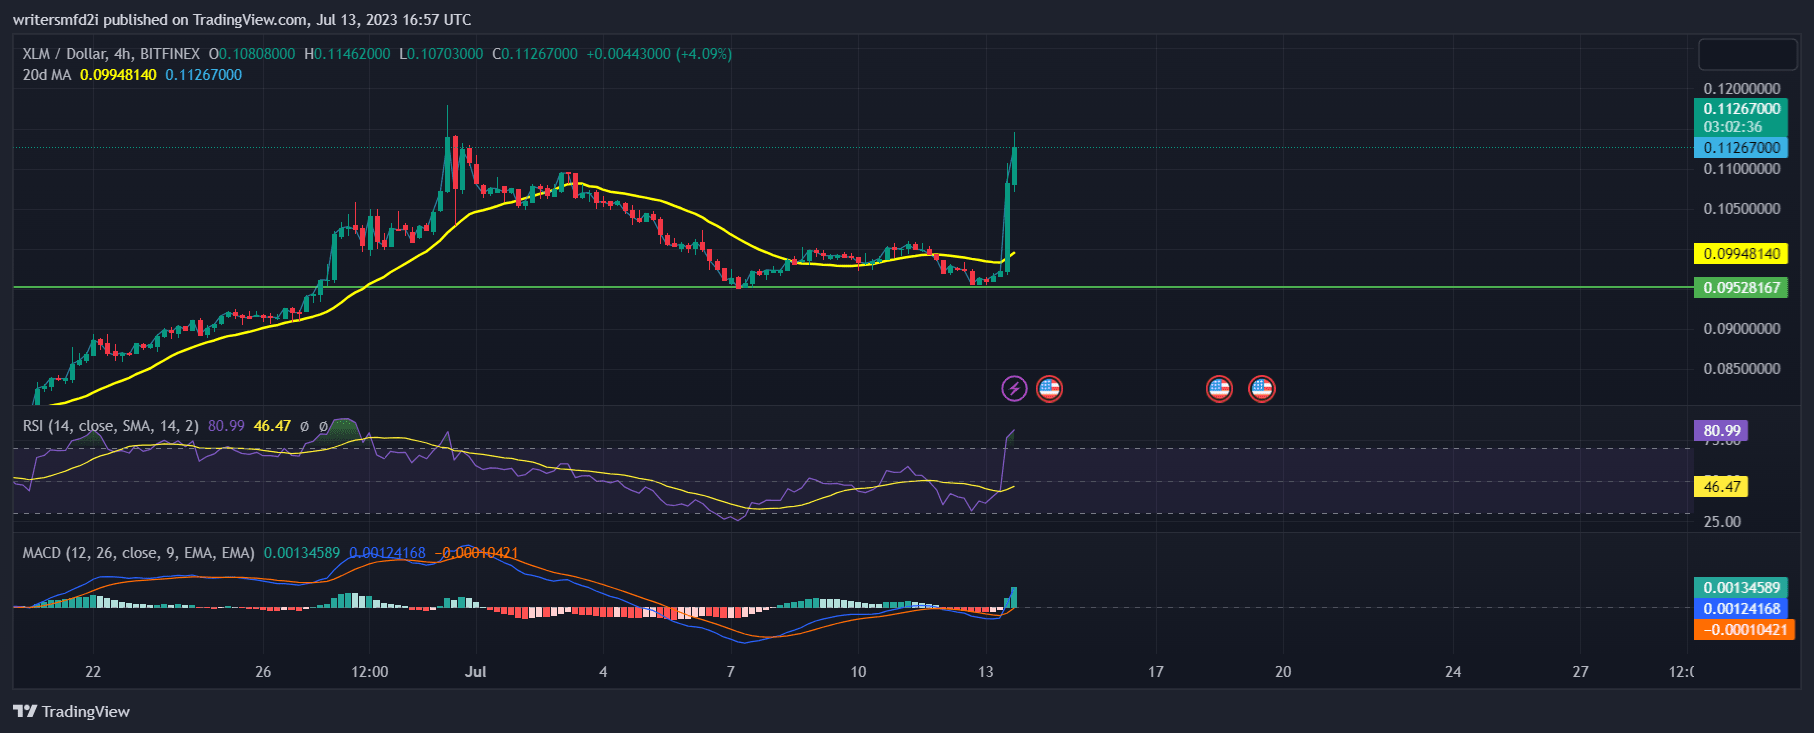The image size is (1814, 733).
Task: Click the yellow 0.09948140 moving average label
Action: pos(1741,254)
